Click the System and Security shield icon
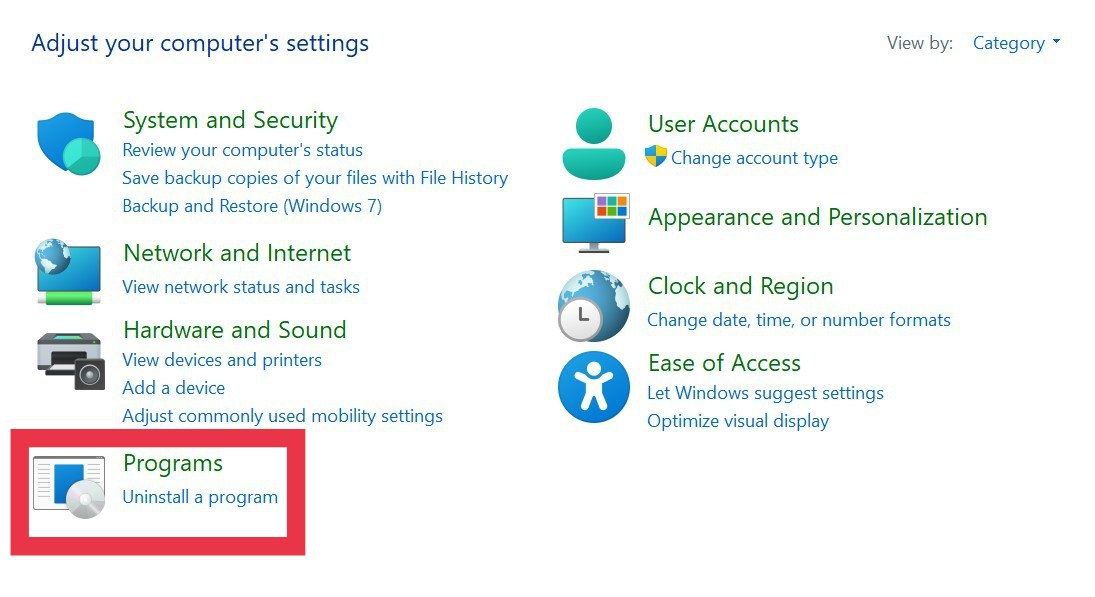This screenshot has width=1095, height=597. click(69, 144)
